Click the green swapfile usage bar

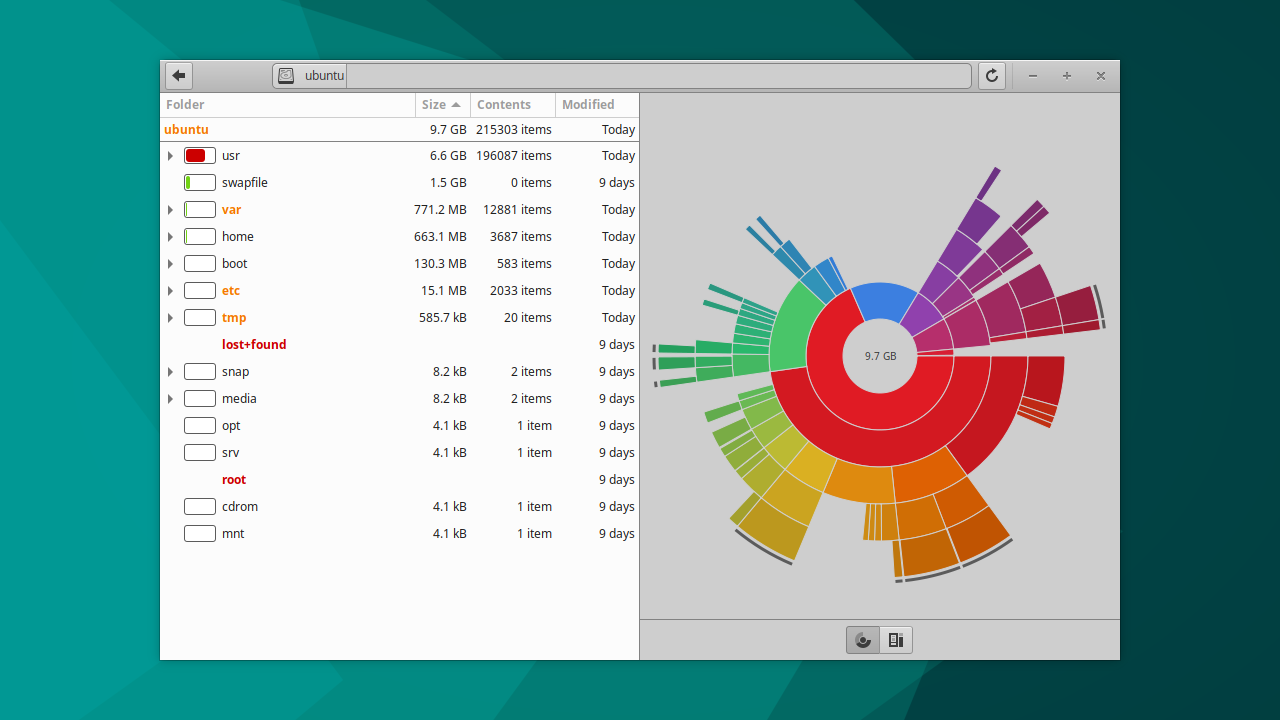pyautogui.click(x=199, y=182)
